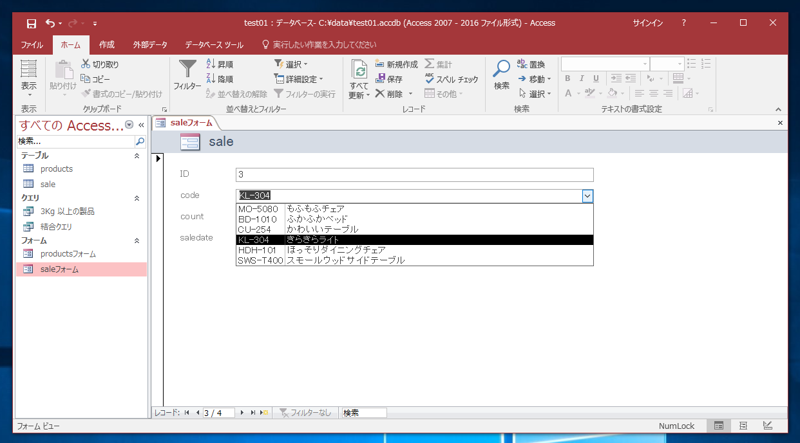The width and height of the screenshot is (800, 443).
Task: Go to the first record in the navigator
Action: pyautogui.click(x=187, y=412)
